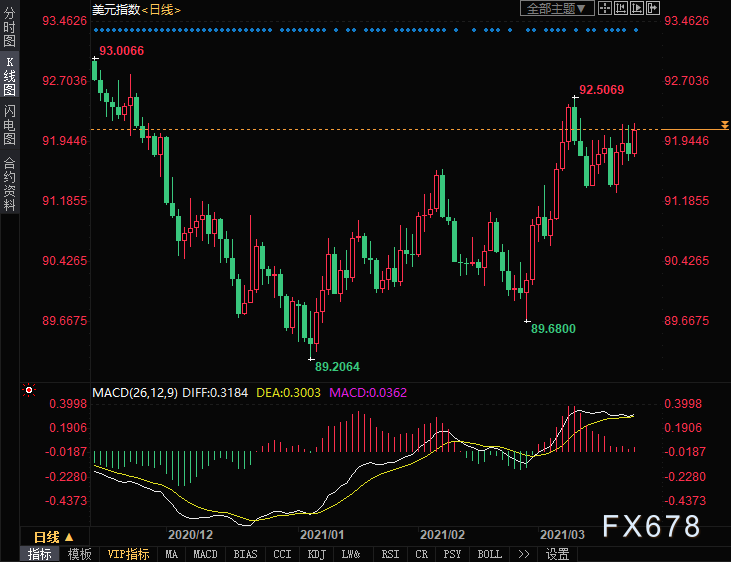Click the red sun icon beside MACD panel
This screenshot has width=731, height=562.
29,391
